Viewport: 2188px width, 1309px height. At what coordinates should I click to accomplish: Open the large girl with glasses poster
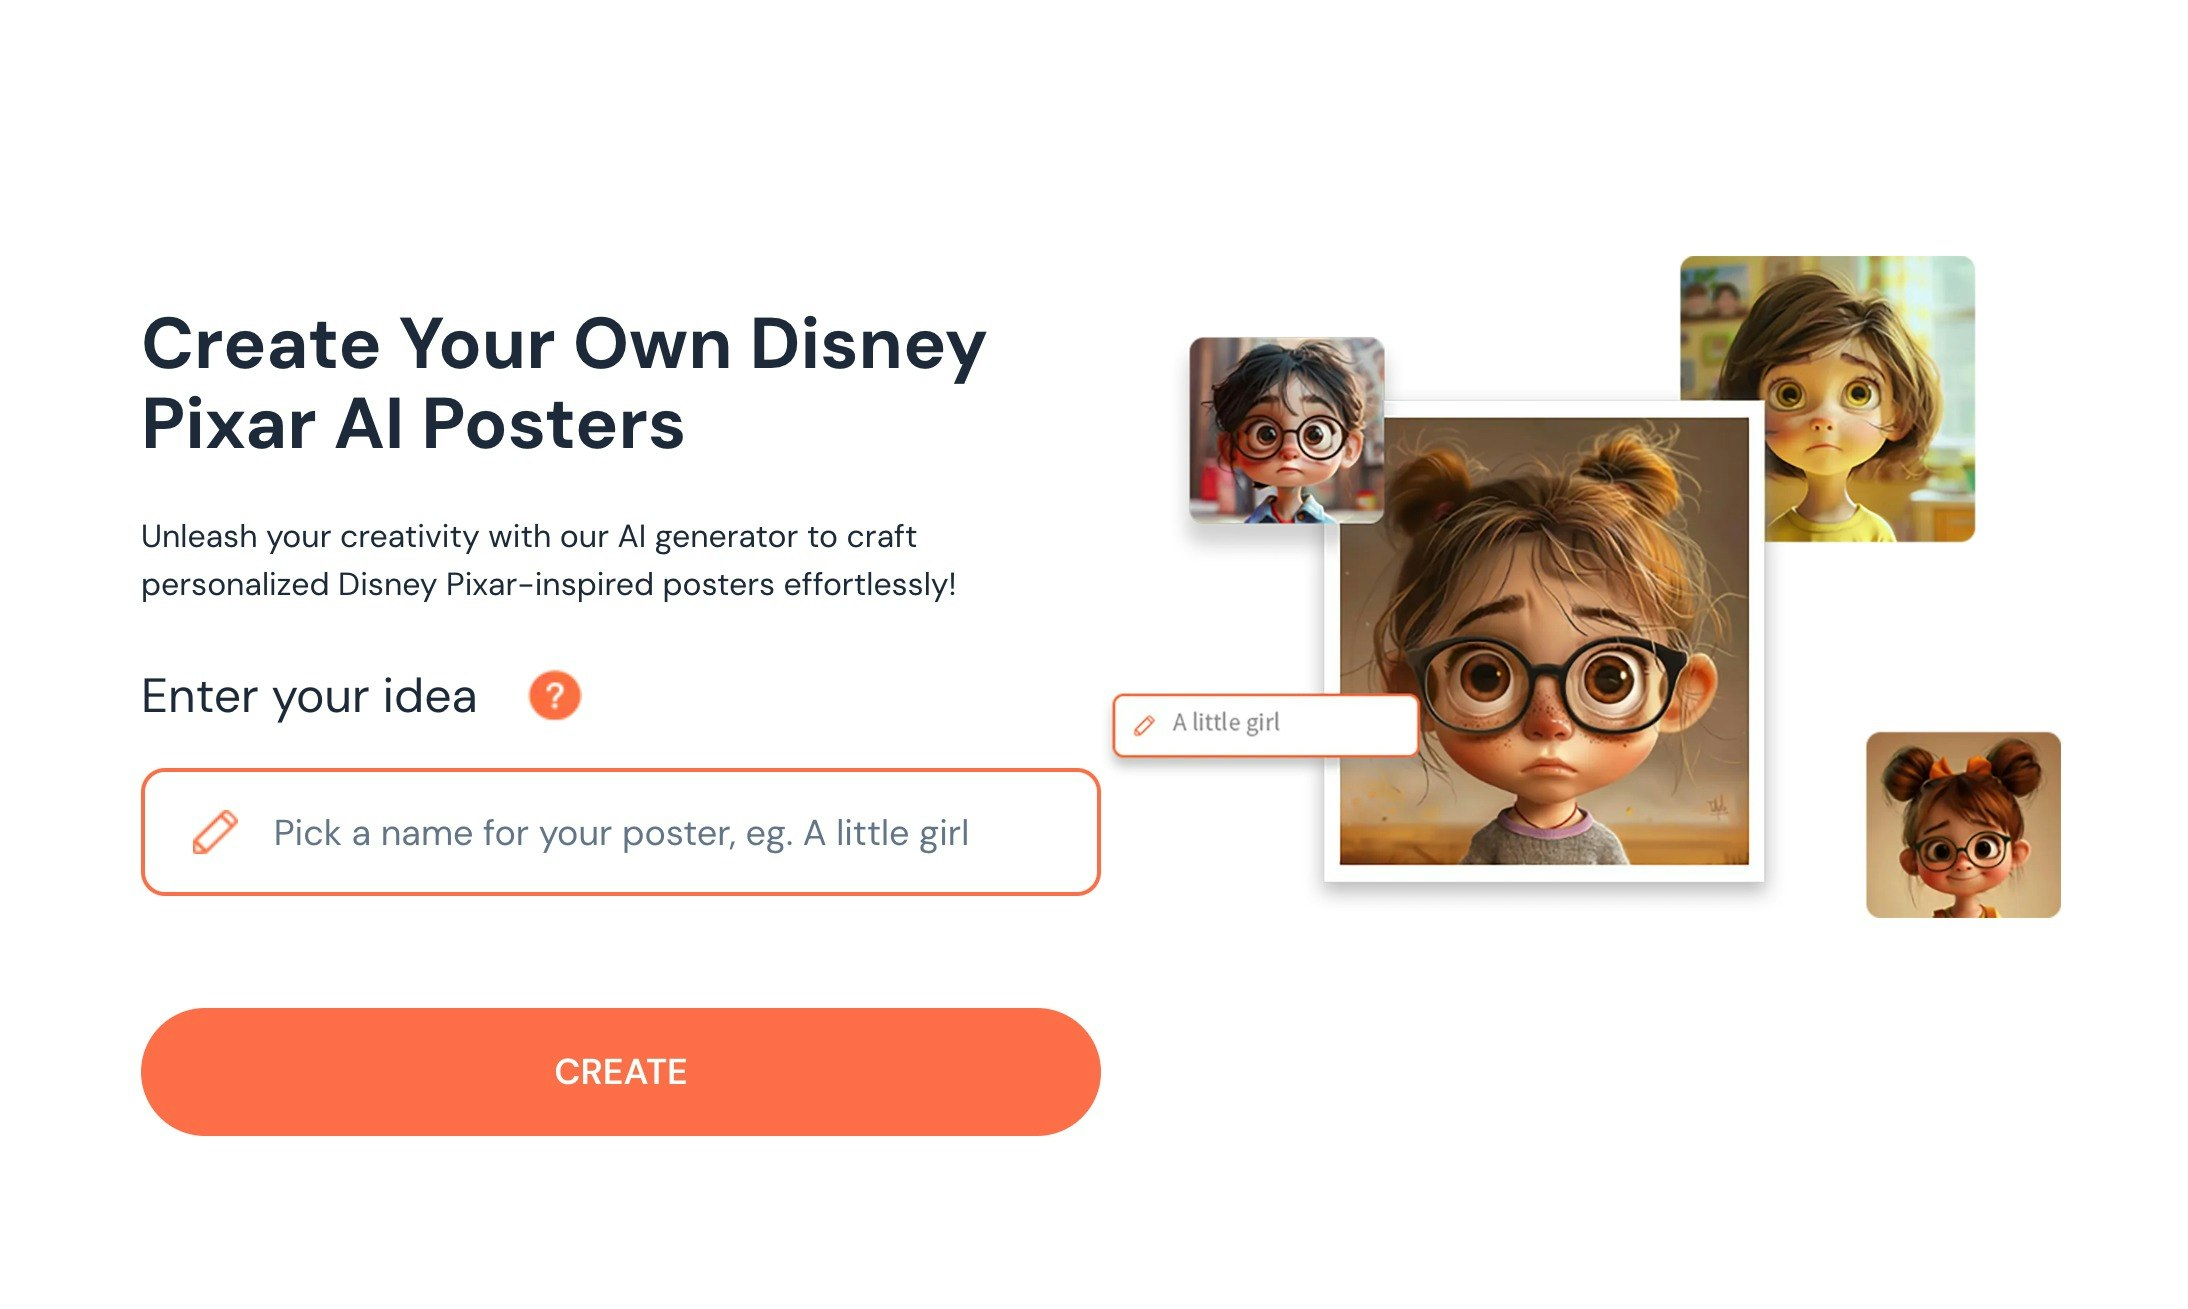click(x=1544, y=641)
